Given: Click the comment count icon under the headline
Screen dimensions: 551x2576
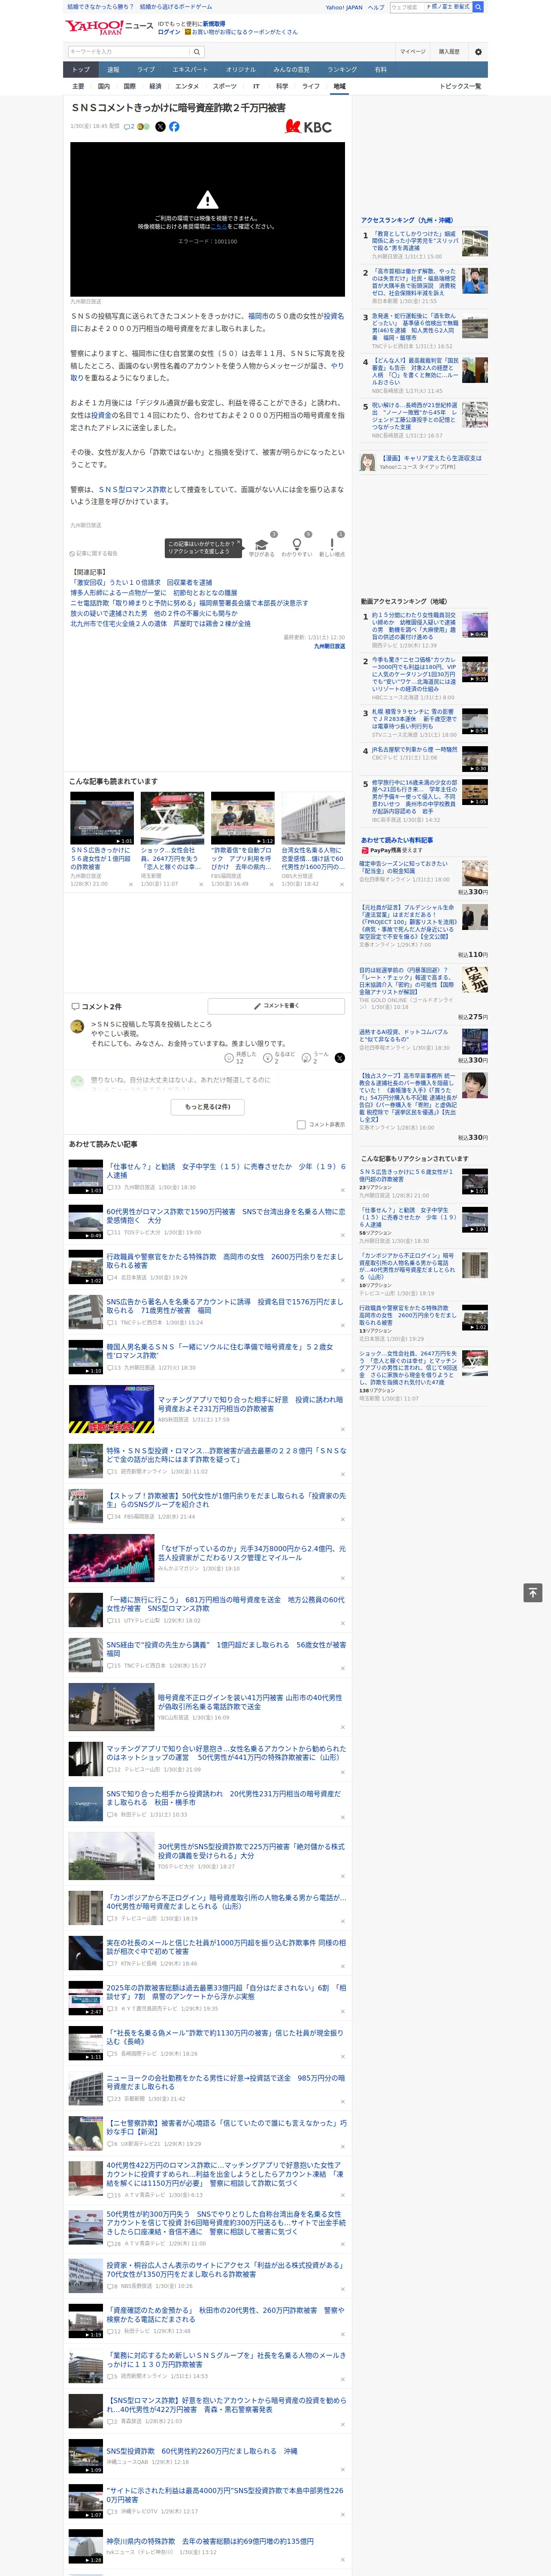Looking at the screenshot, I should coord(129,127).
